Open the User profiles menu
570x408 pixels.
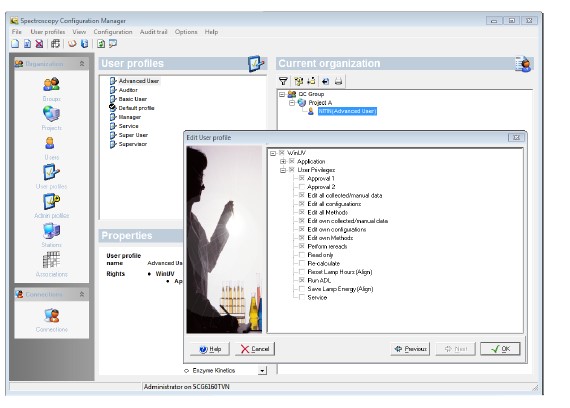[48, 32]
